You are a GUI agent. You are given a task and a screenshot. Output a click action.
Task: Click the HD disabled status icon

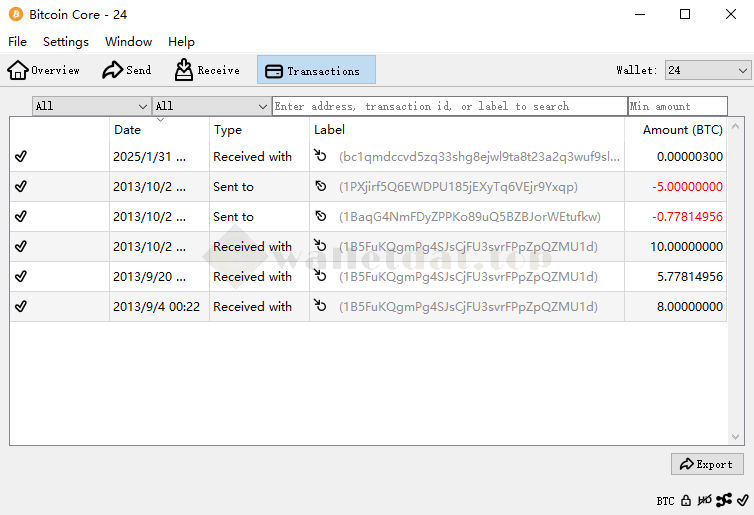click(x=704, y=500)
